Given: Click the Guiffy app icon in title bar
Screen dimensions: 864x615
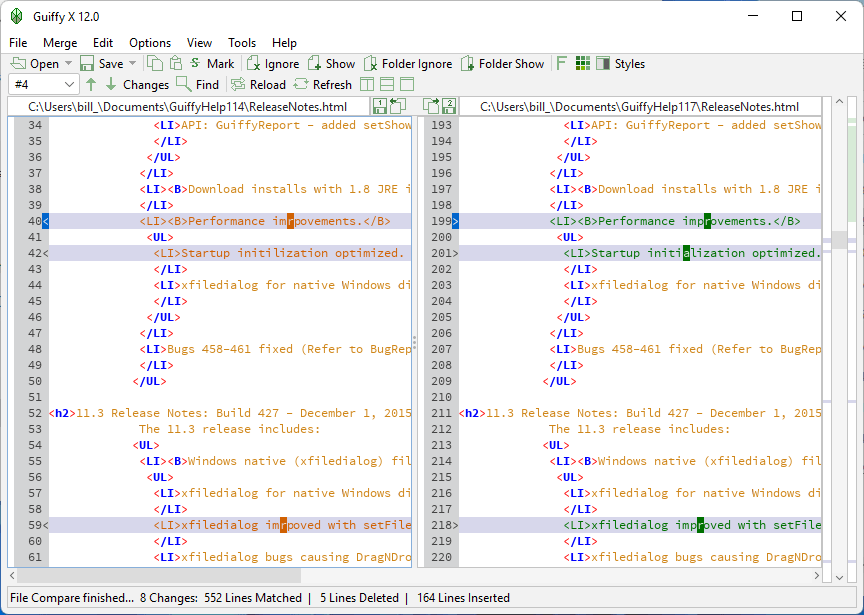Looking at the screenshot, I should [x=17, y=17].
